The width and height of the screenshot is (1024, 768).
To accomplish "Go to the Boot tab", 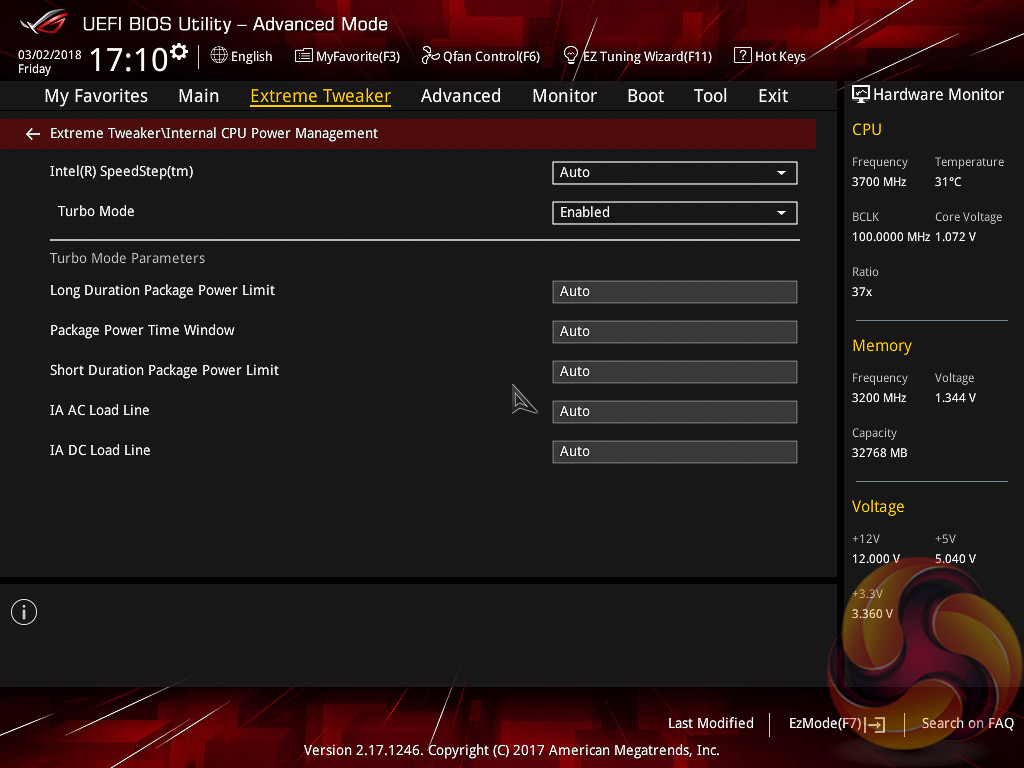I will click(645, 96).
